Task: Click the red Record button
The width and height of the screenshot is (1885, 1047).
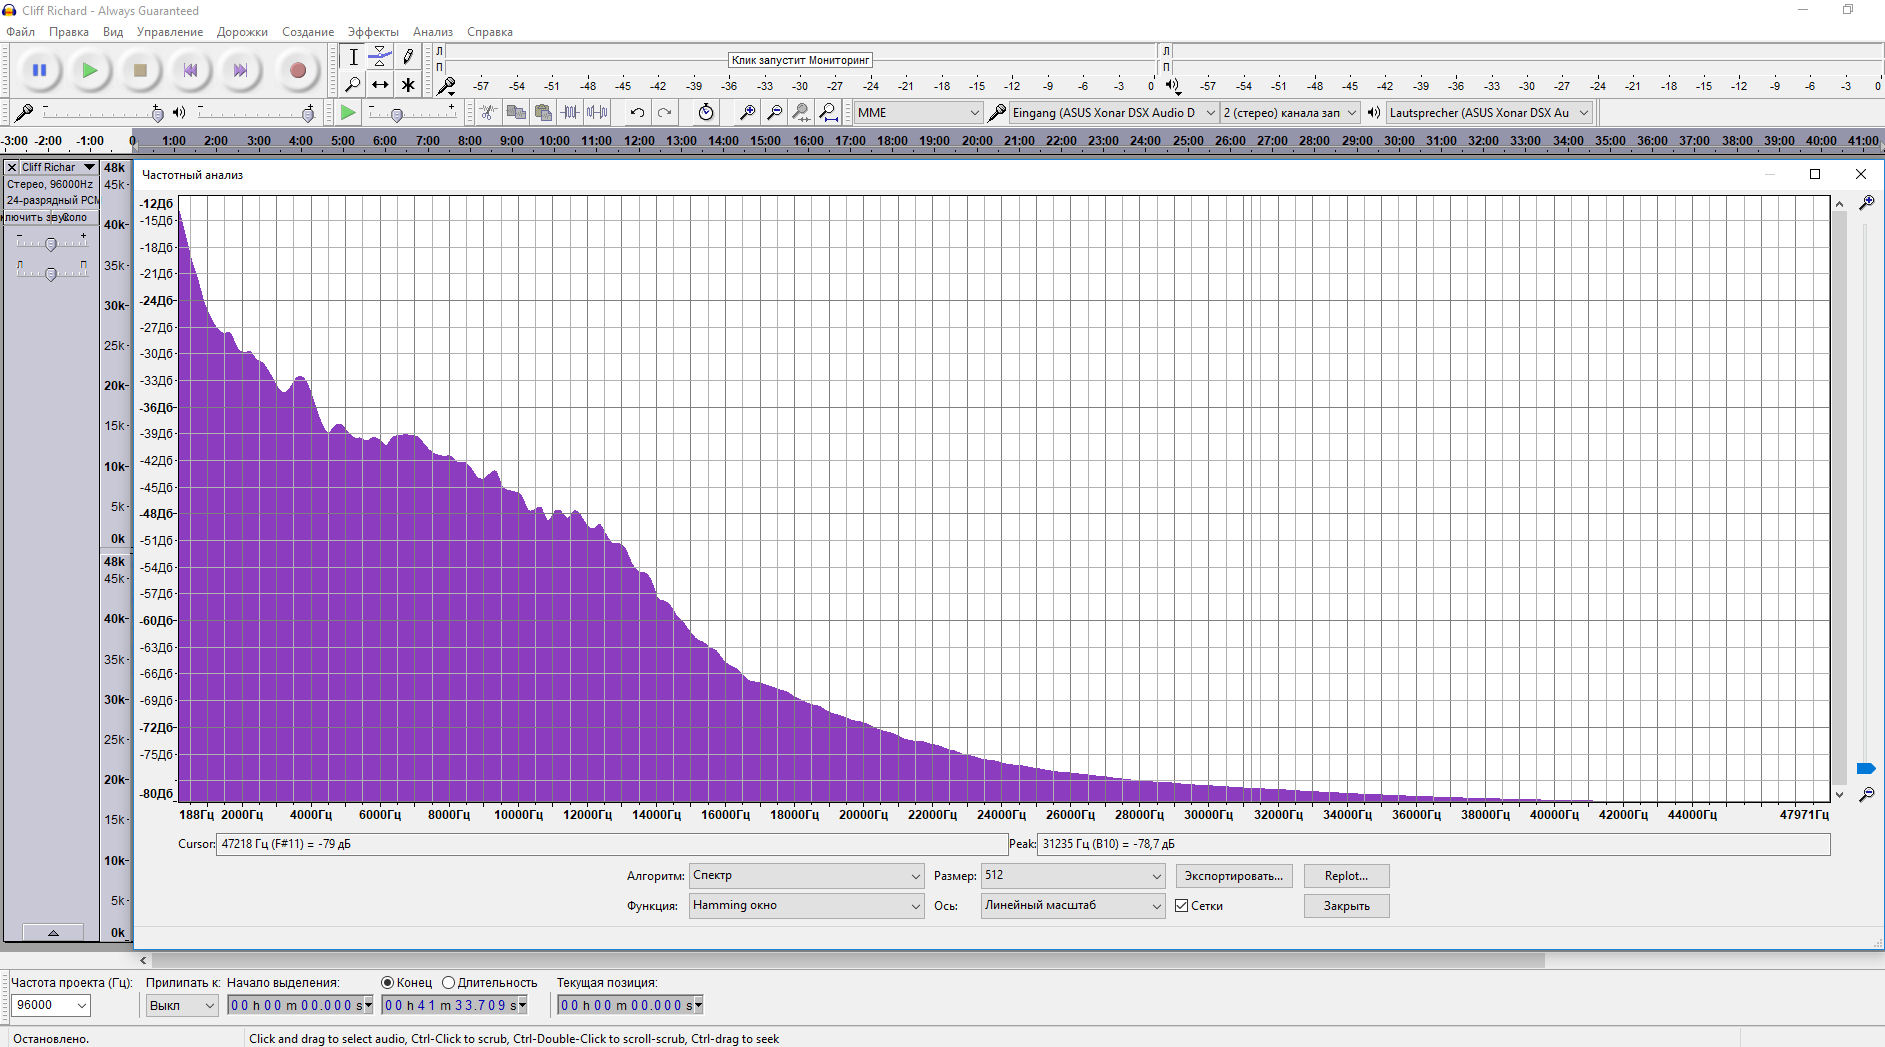Action: click(x=297, y=70)
